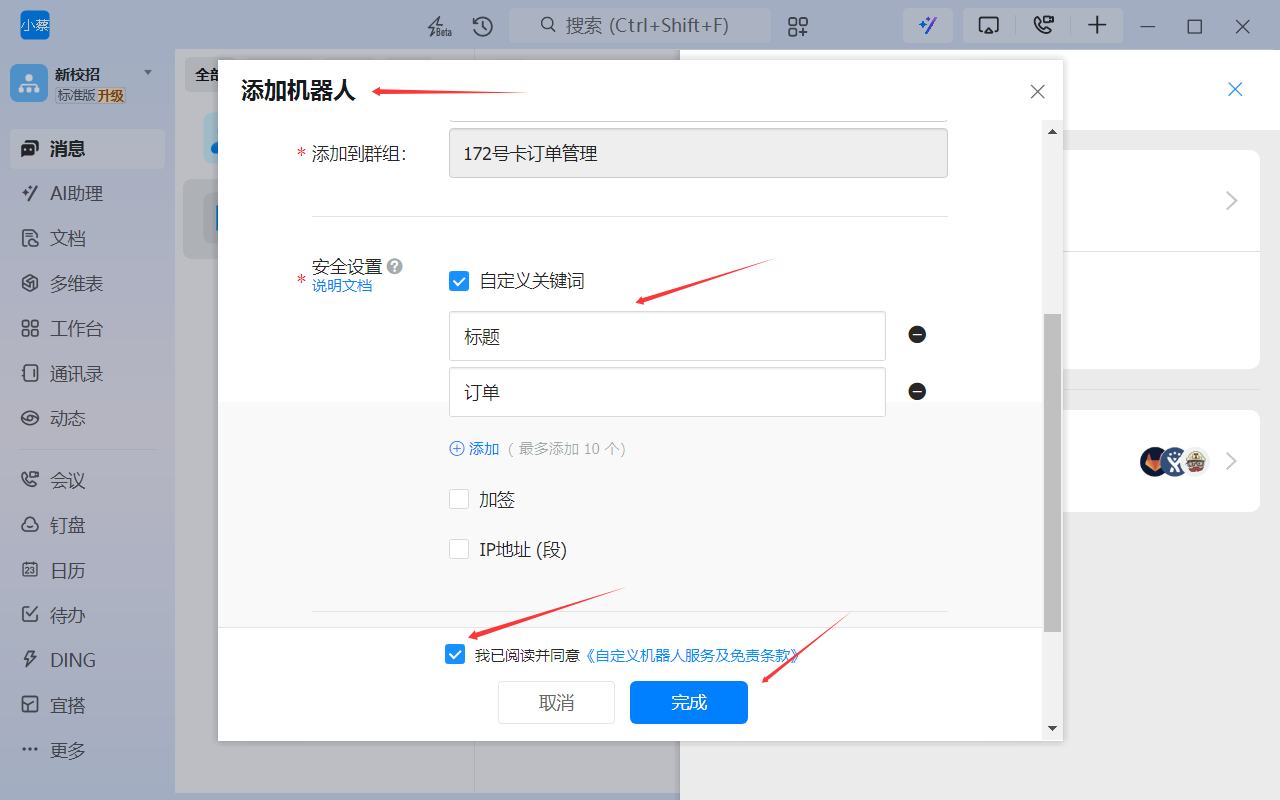The image size is (1280, 800).
Task: Click the 完成 button
Action: point(689,702)
